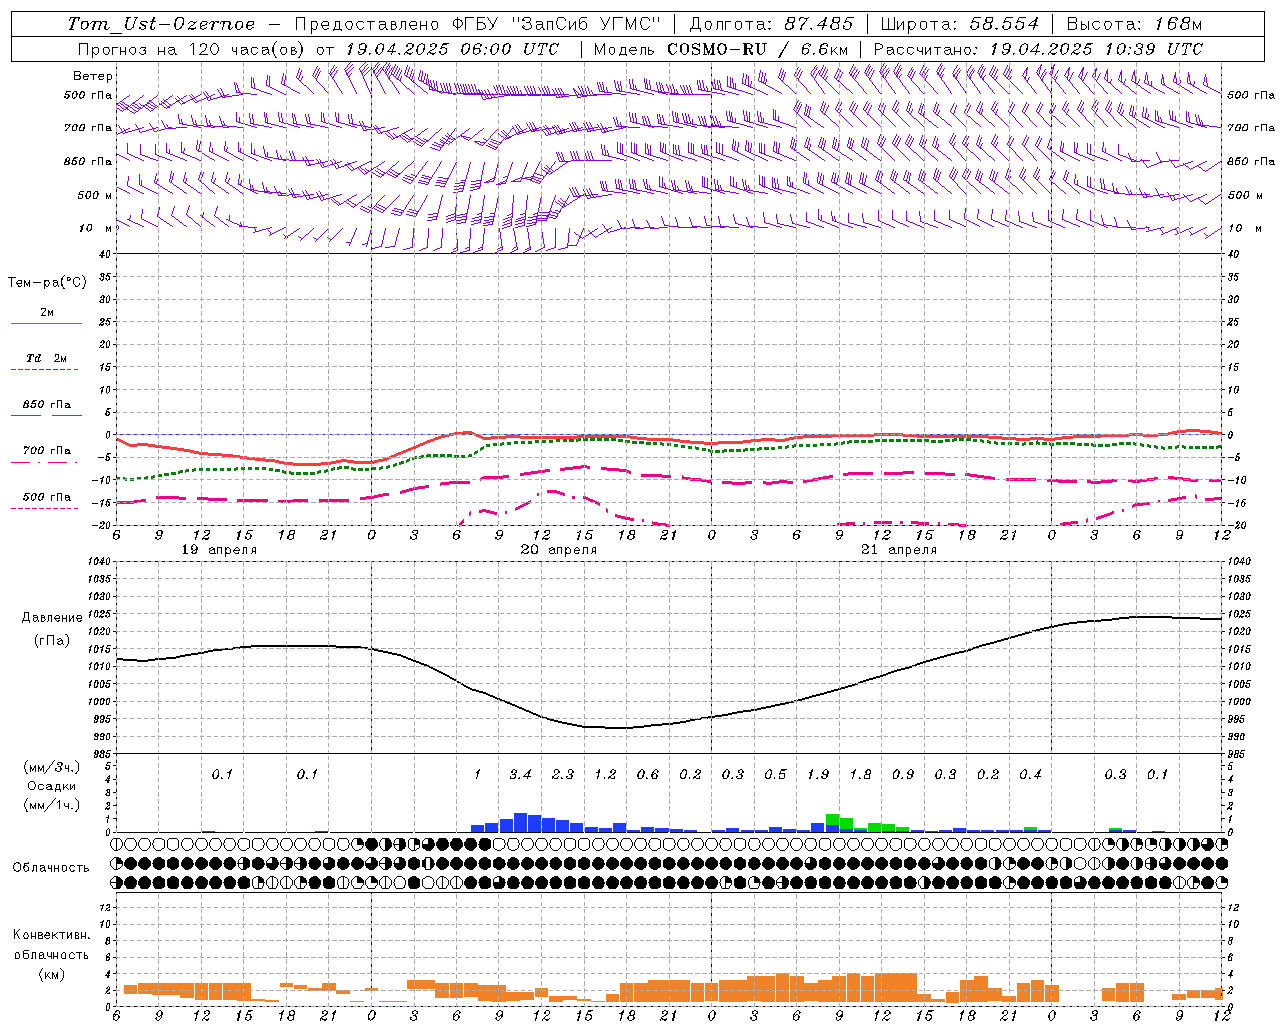The width and height of the screenshot is (1280, 1024).
Task: Click the '(мм/1ч.)' precipitation unit label
Action: pyautogui.click(x=51, y=805)
